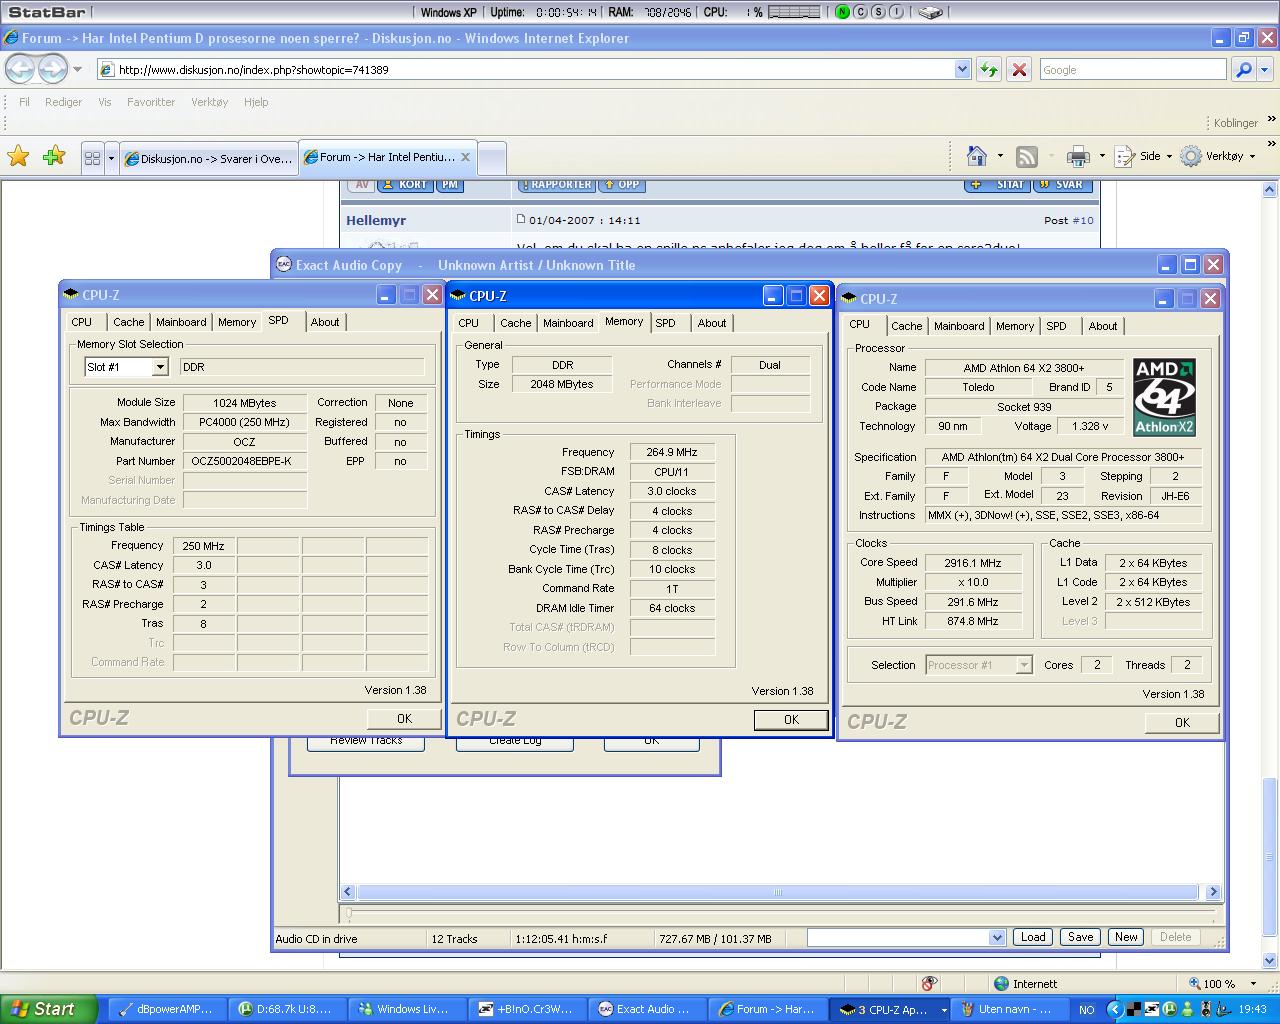Switch to Diskusjon.no Svarer browser tab
Screen dimensions: 1280x1024
coord(209,158)
